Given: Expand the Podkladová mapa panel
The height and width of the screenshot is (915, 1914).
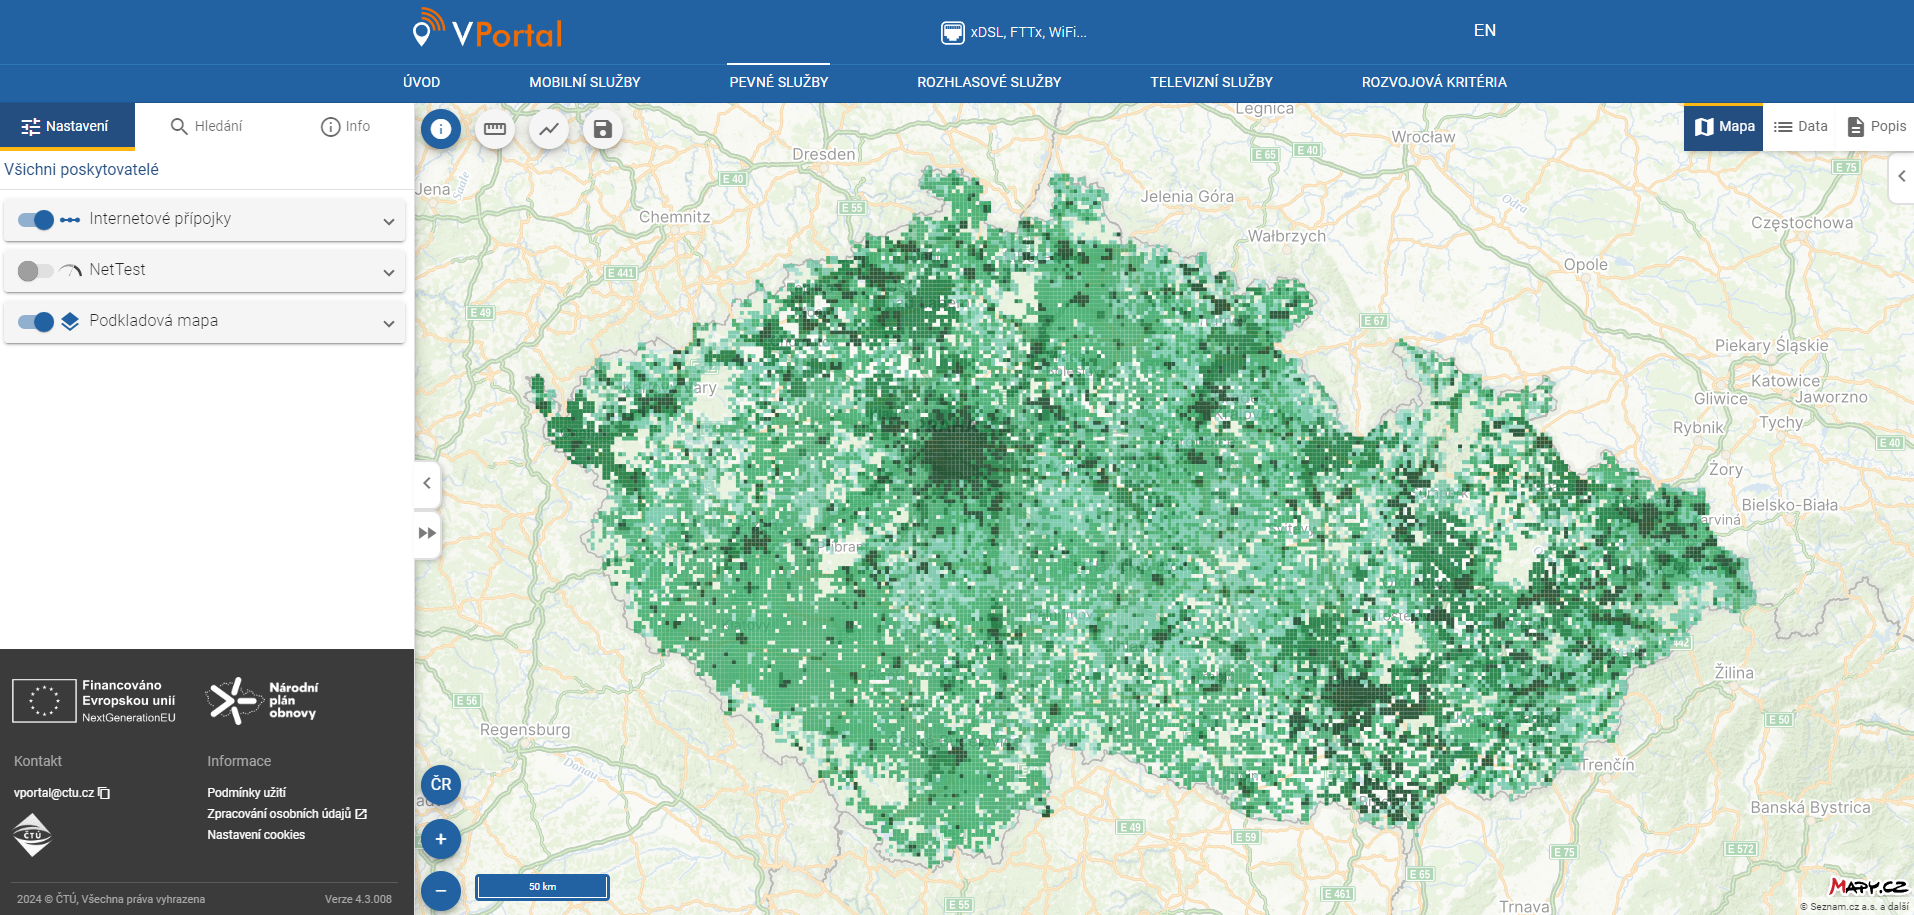Looking at the screenshot, I should (x=389, y=323).
